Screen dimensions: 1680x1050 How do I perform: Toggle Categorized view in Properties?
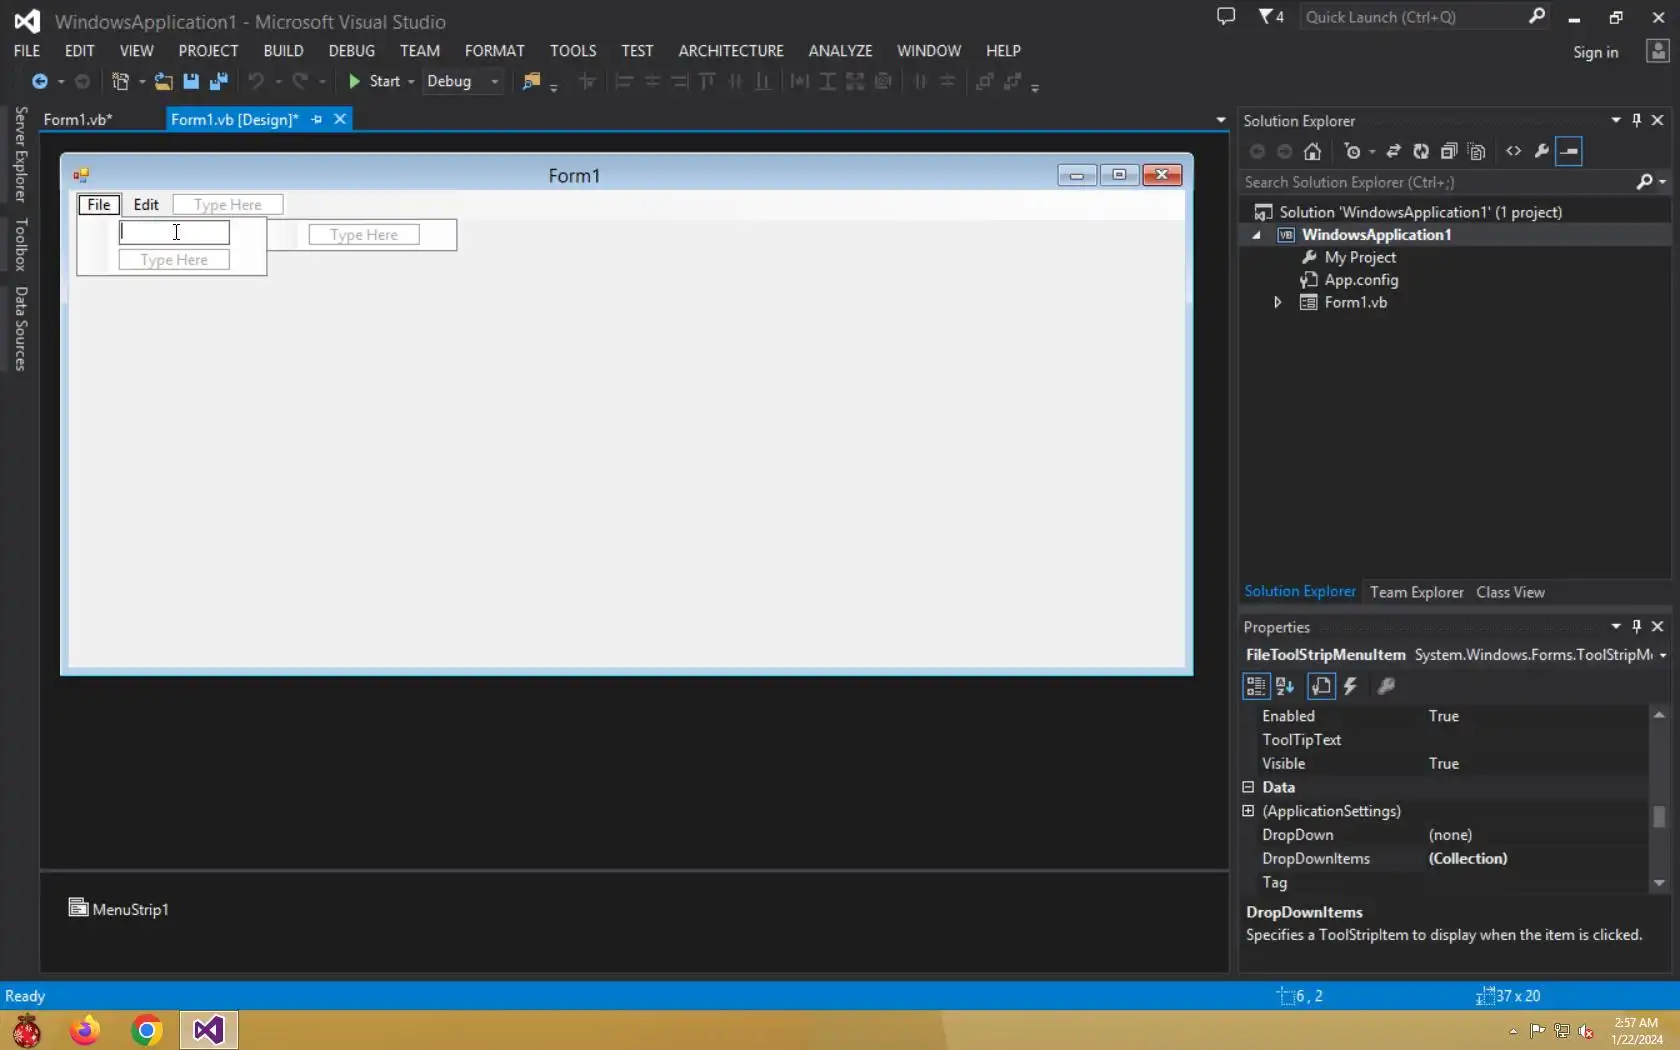point(1256,686)
